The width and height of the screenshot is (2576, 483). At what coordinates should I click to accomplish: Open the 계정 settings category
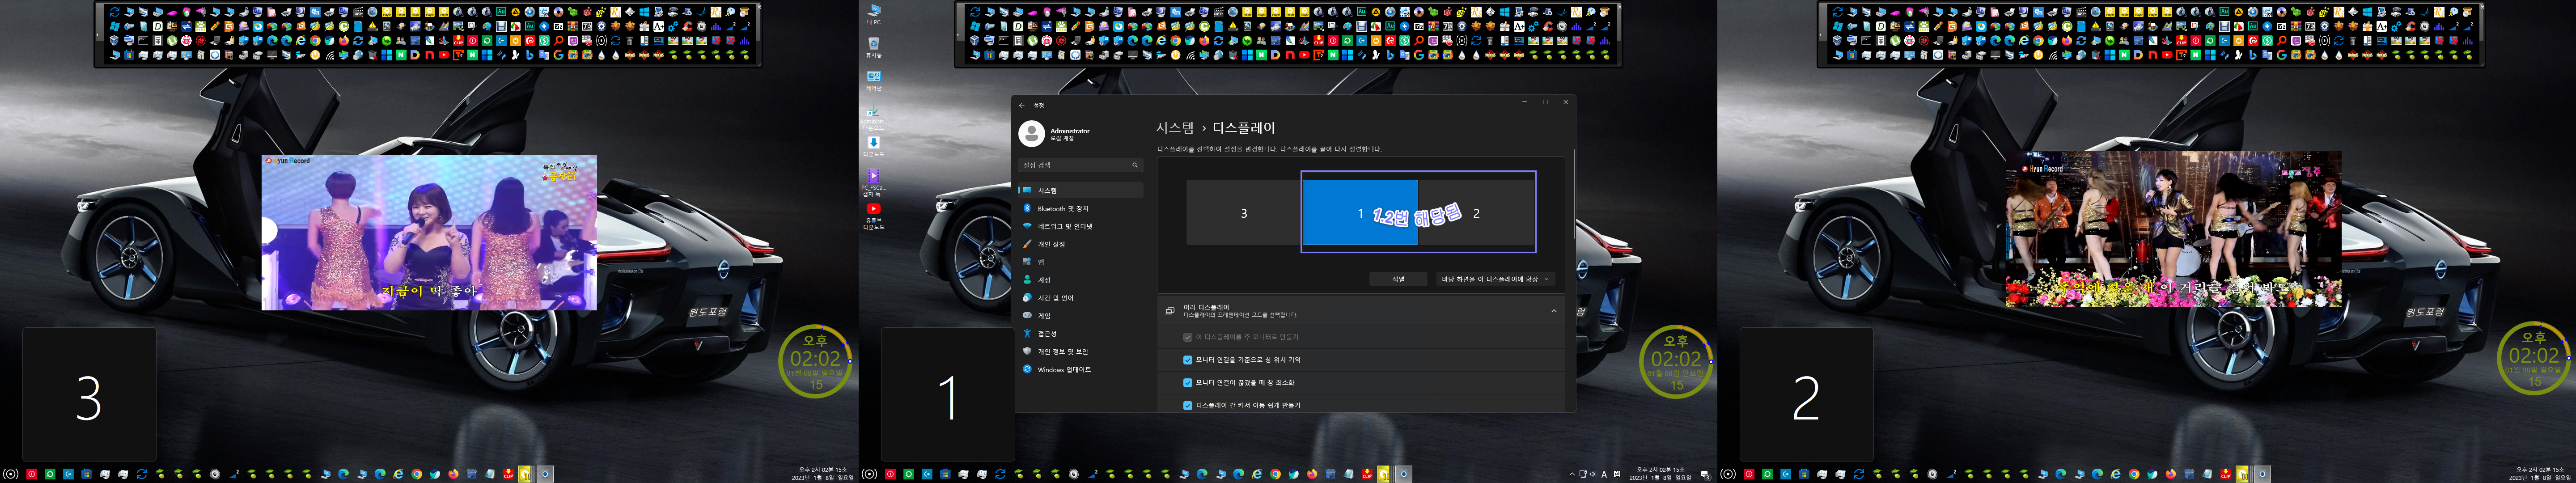click(1080, 280)
